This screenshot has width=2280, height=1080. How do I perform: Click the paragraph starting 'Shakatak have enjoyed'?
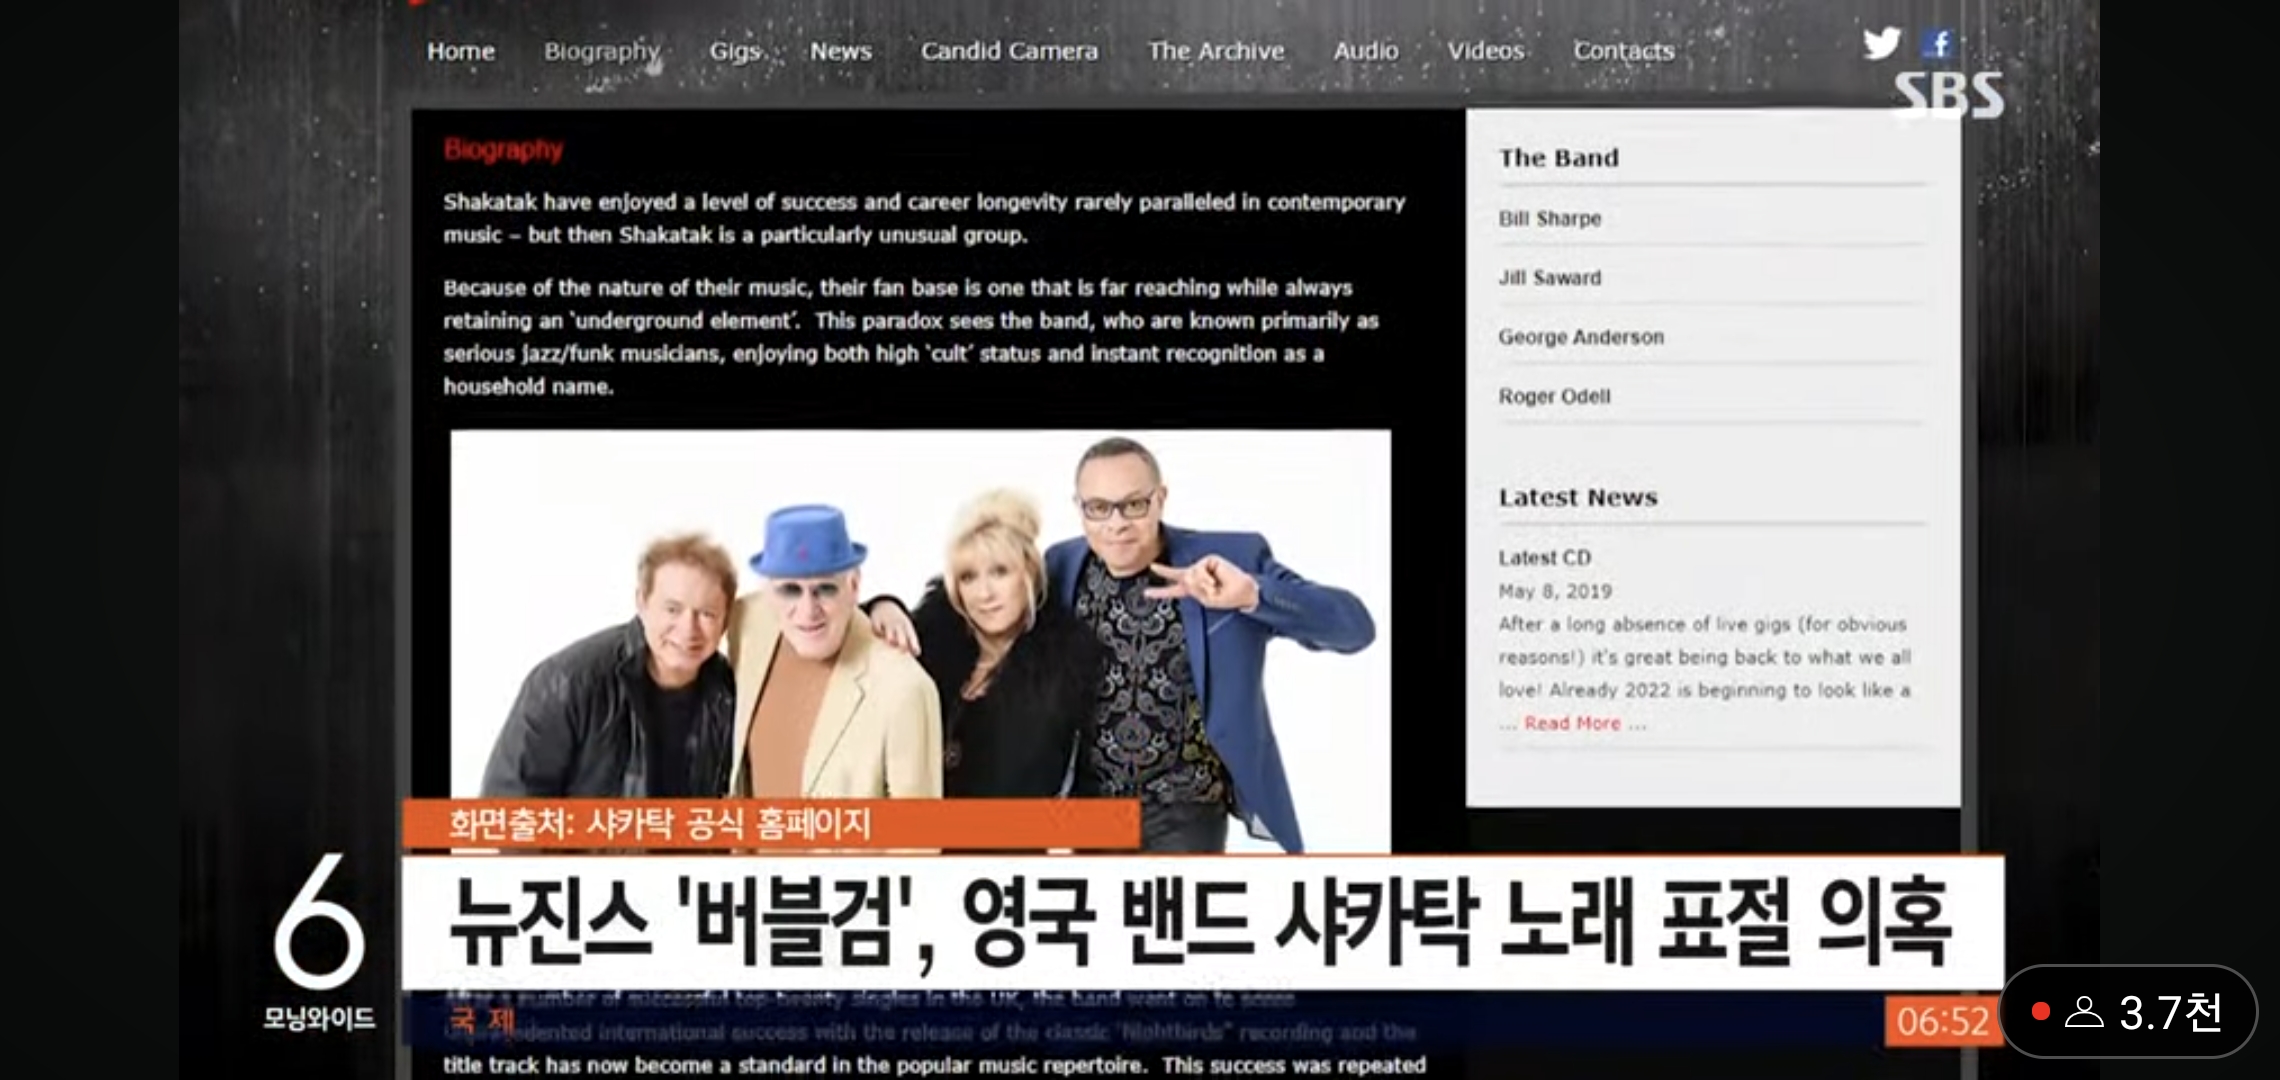(x=924, y=218)
